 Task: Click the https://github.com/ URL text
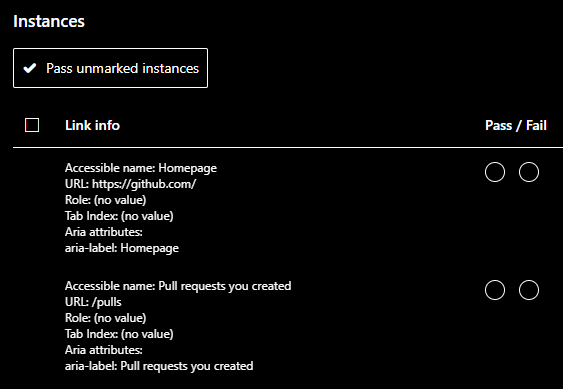(x=144, y=184)
